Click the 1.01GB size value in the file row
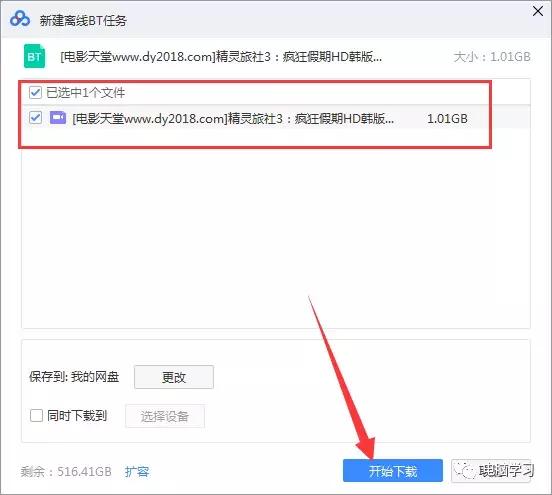Image resolution: width=552 pixels, height=495 pixels. [x=447, y=119]
